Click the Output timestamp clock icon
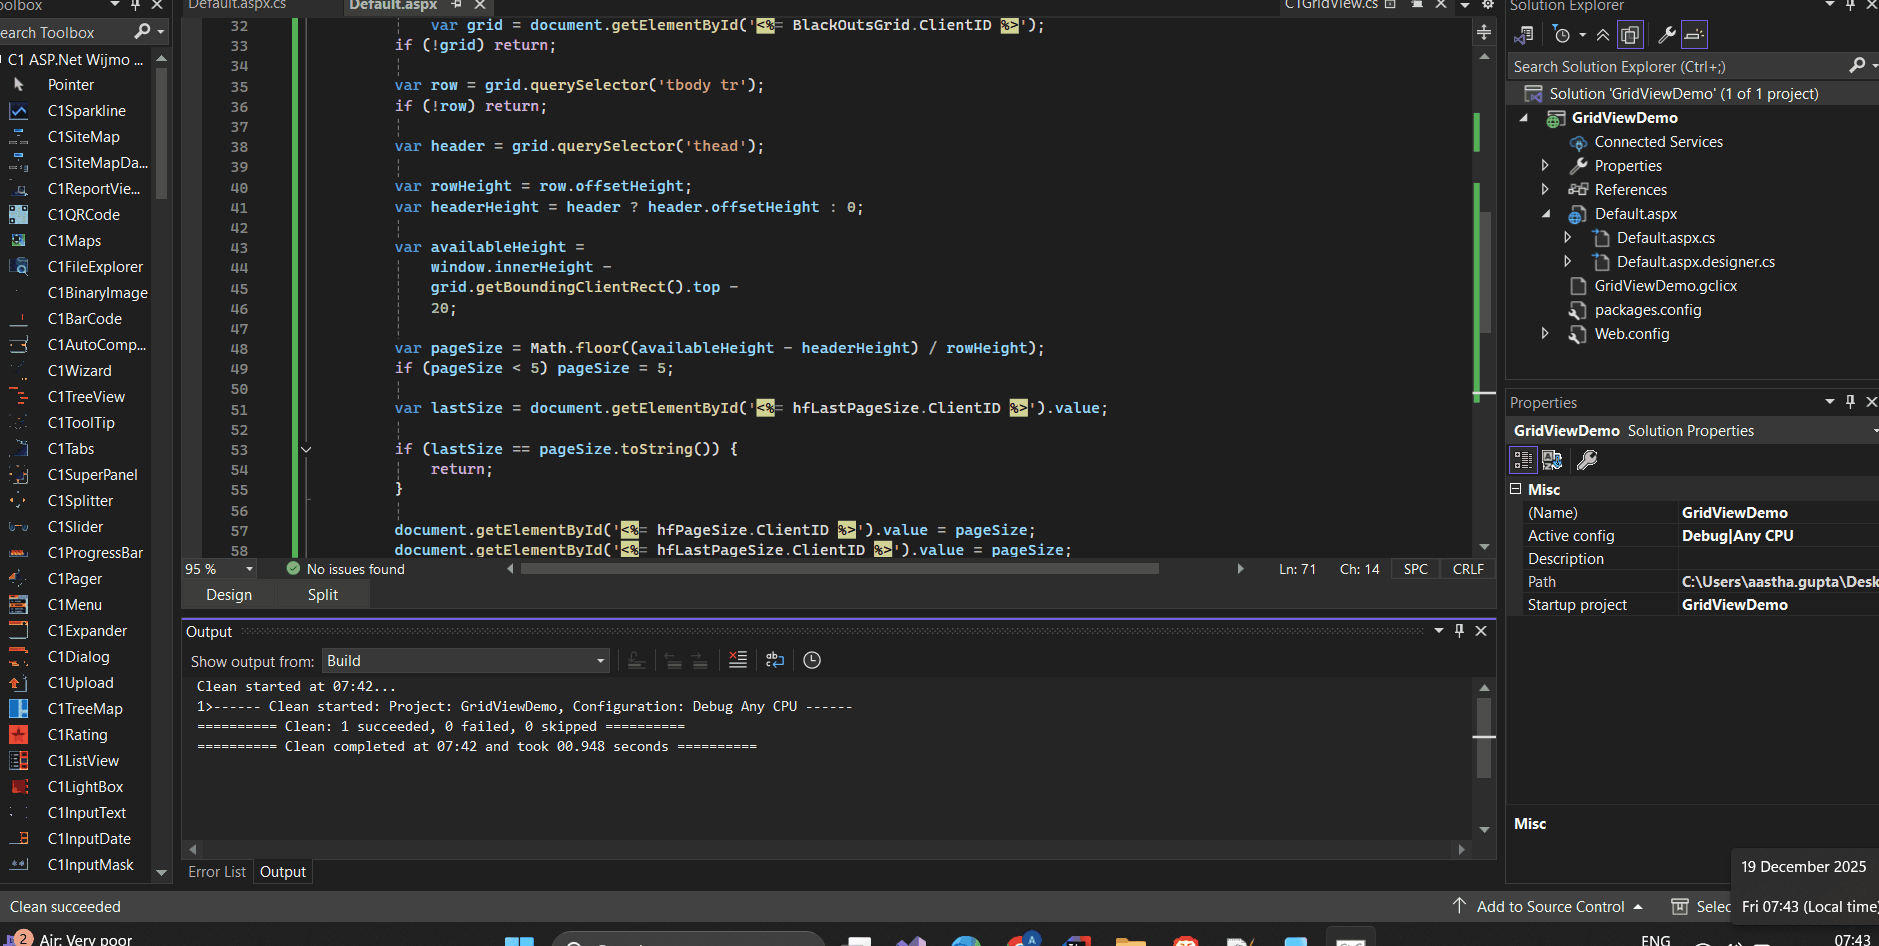The image size is (1879, 946). pos(812,660)
